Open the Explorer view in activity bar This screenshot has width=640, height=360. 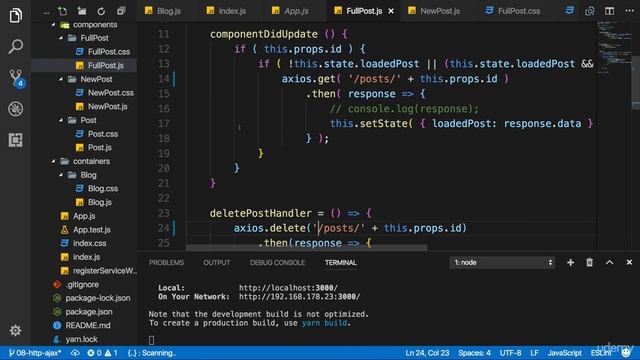[16, 16]
